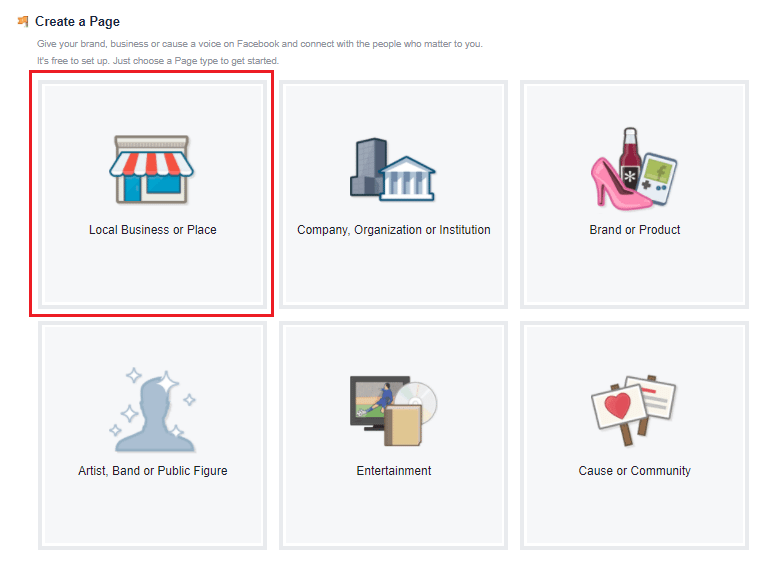
Task: Click the pink shoe and bottle Brand icon
Action: coord(634,168)
